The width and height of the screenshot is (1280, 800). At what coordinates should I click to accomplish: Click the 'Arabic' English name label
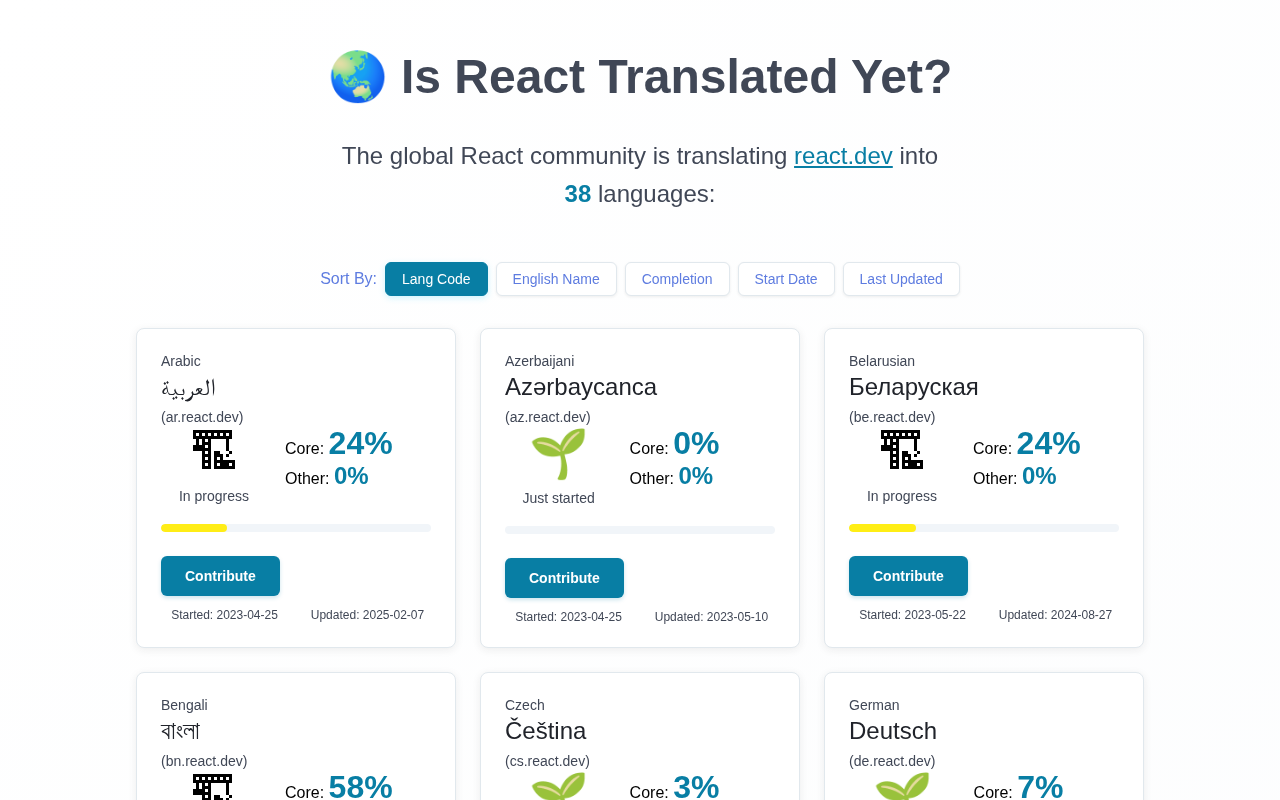click(181, 361)
